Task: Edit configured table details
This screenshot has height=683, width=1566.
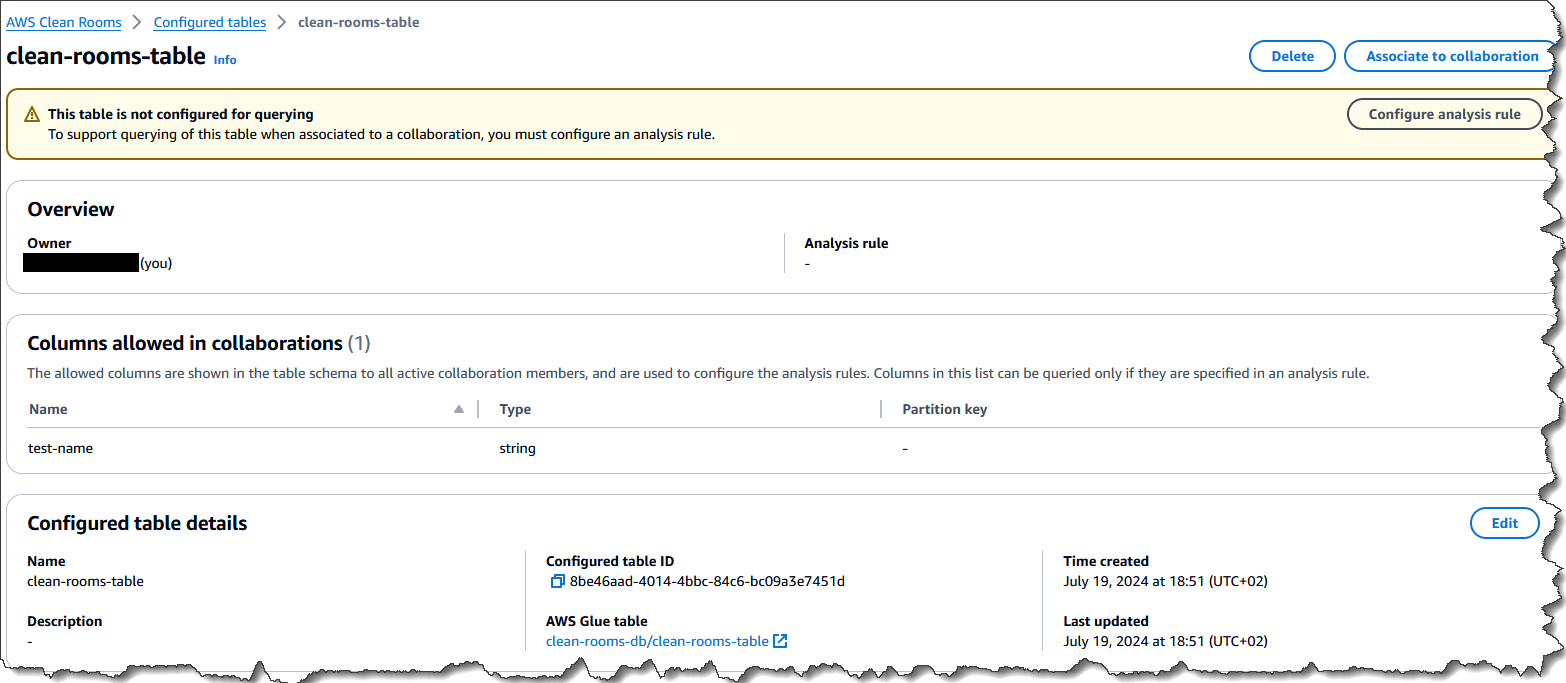Action: (1504, 523)
